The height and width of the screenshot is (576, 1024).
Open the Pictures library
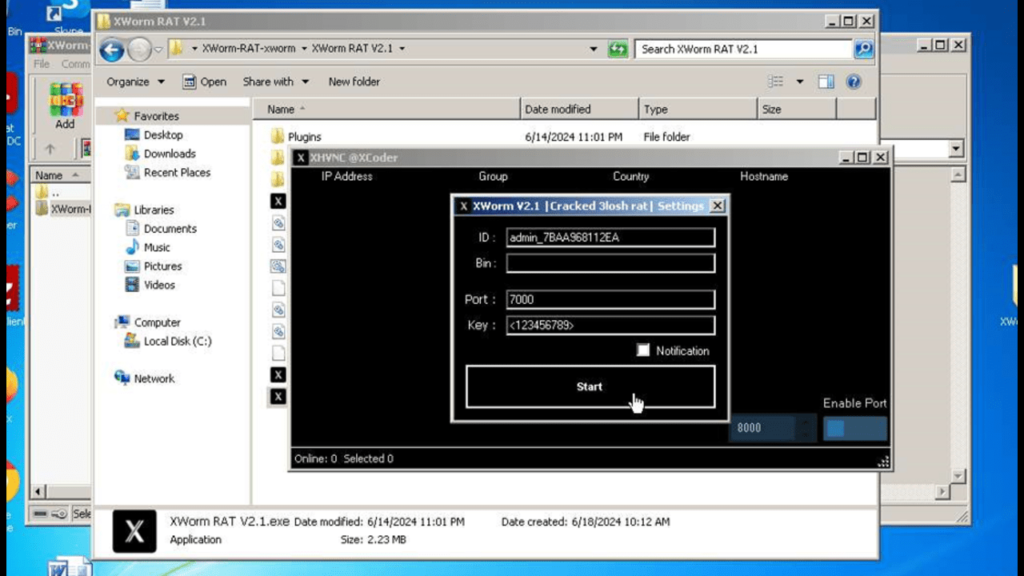(163, 266)
